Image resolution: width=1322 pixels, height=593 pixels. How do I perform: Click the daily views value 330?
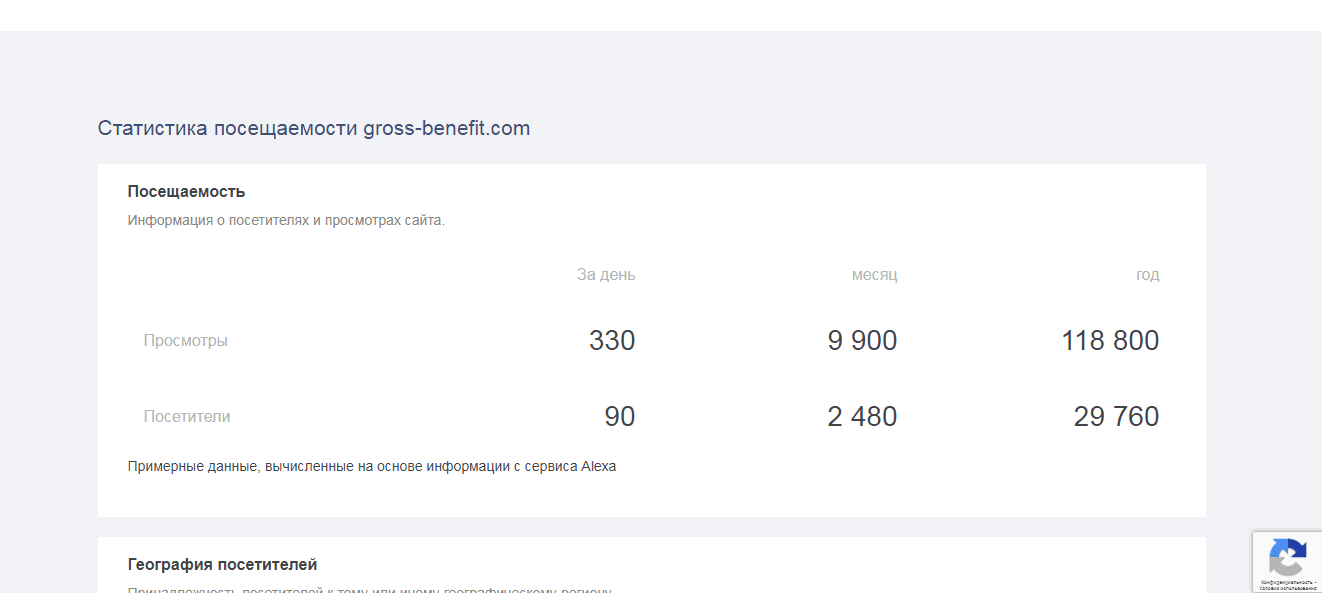[x=612, y=340]
